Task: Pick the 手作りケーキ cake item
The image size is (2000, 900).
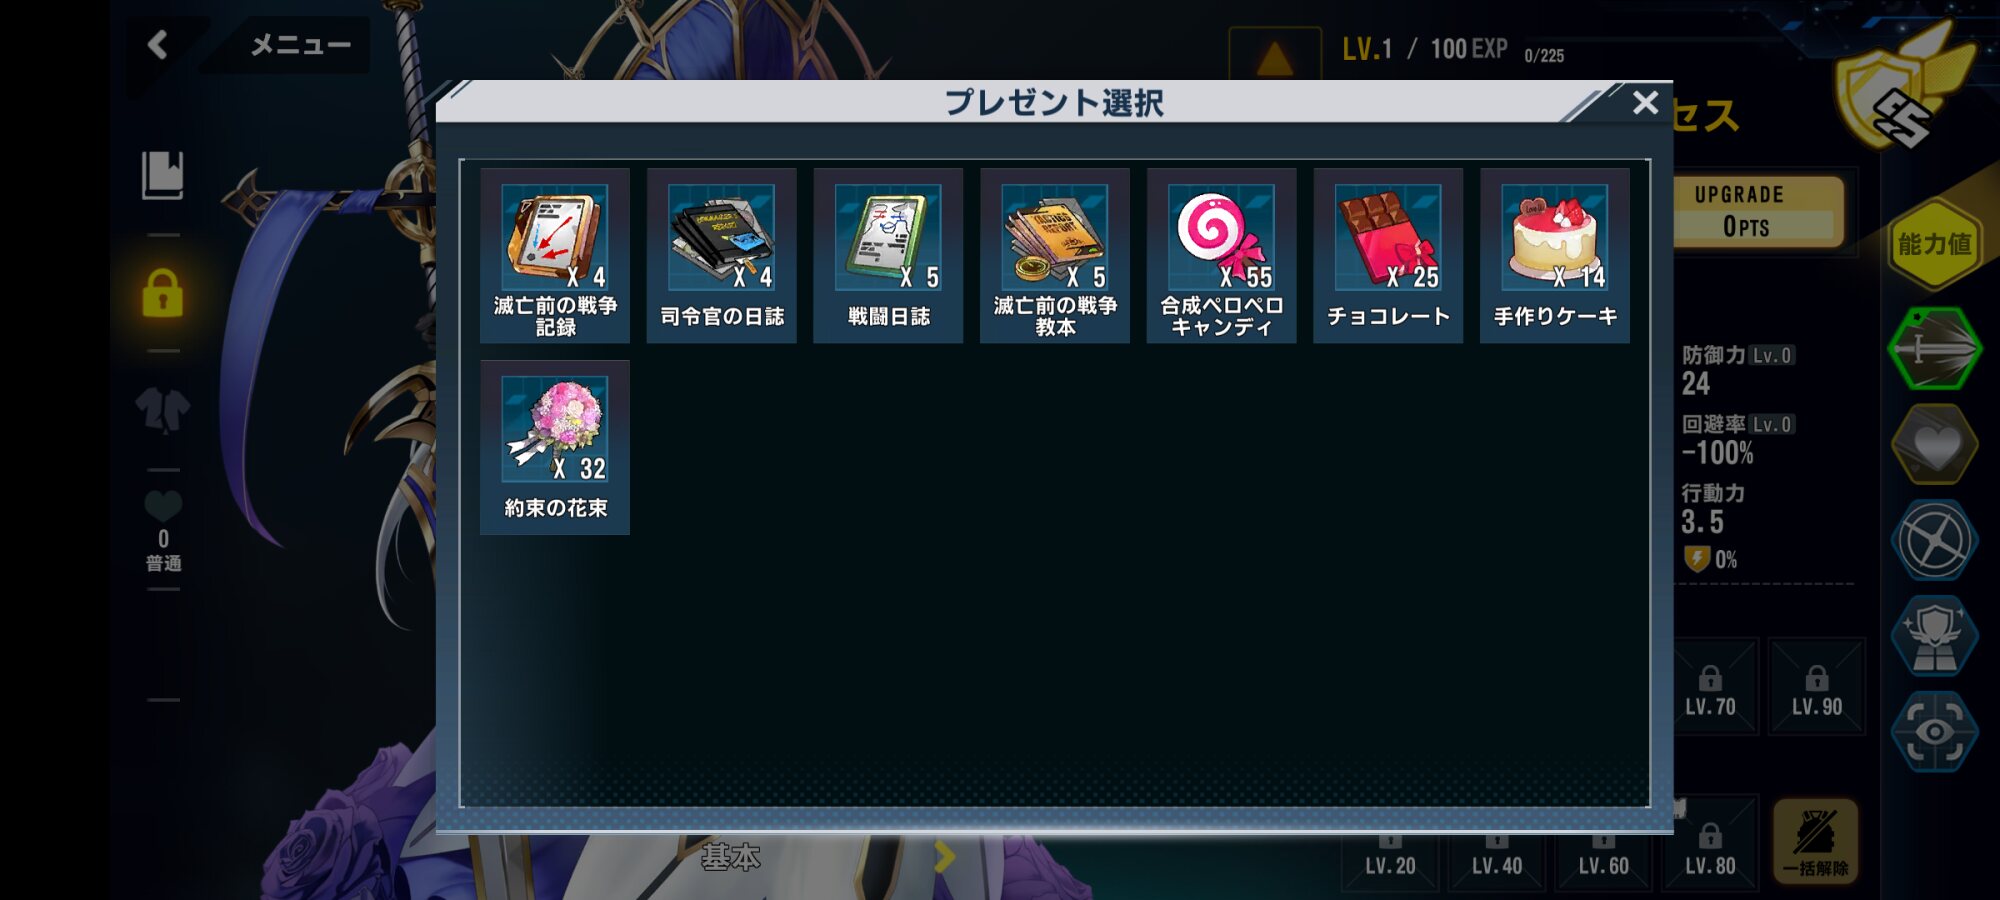Action: [x=1555, y=256]
